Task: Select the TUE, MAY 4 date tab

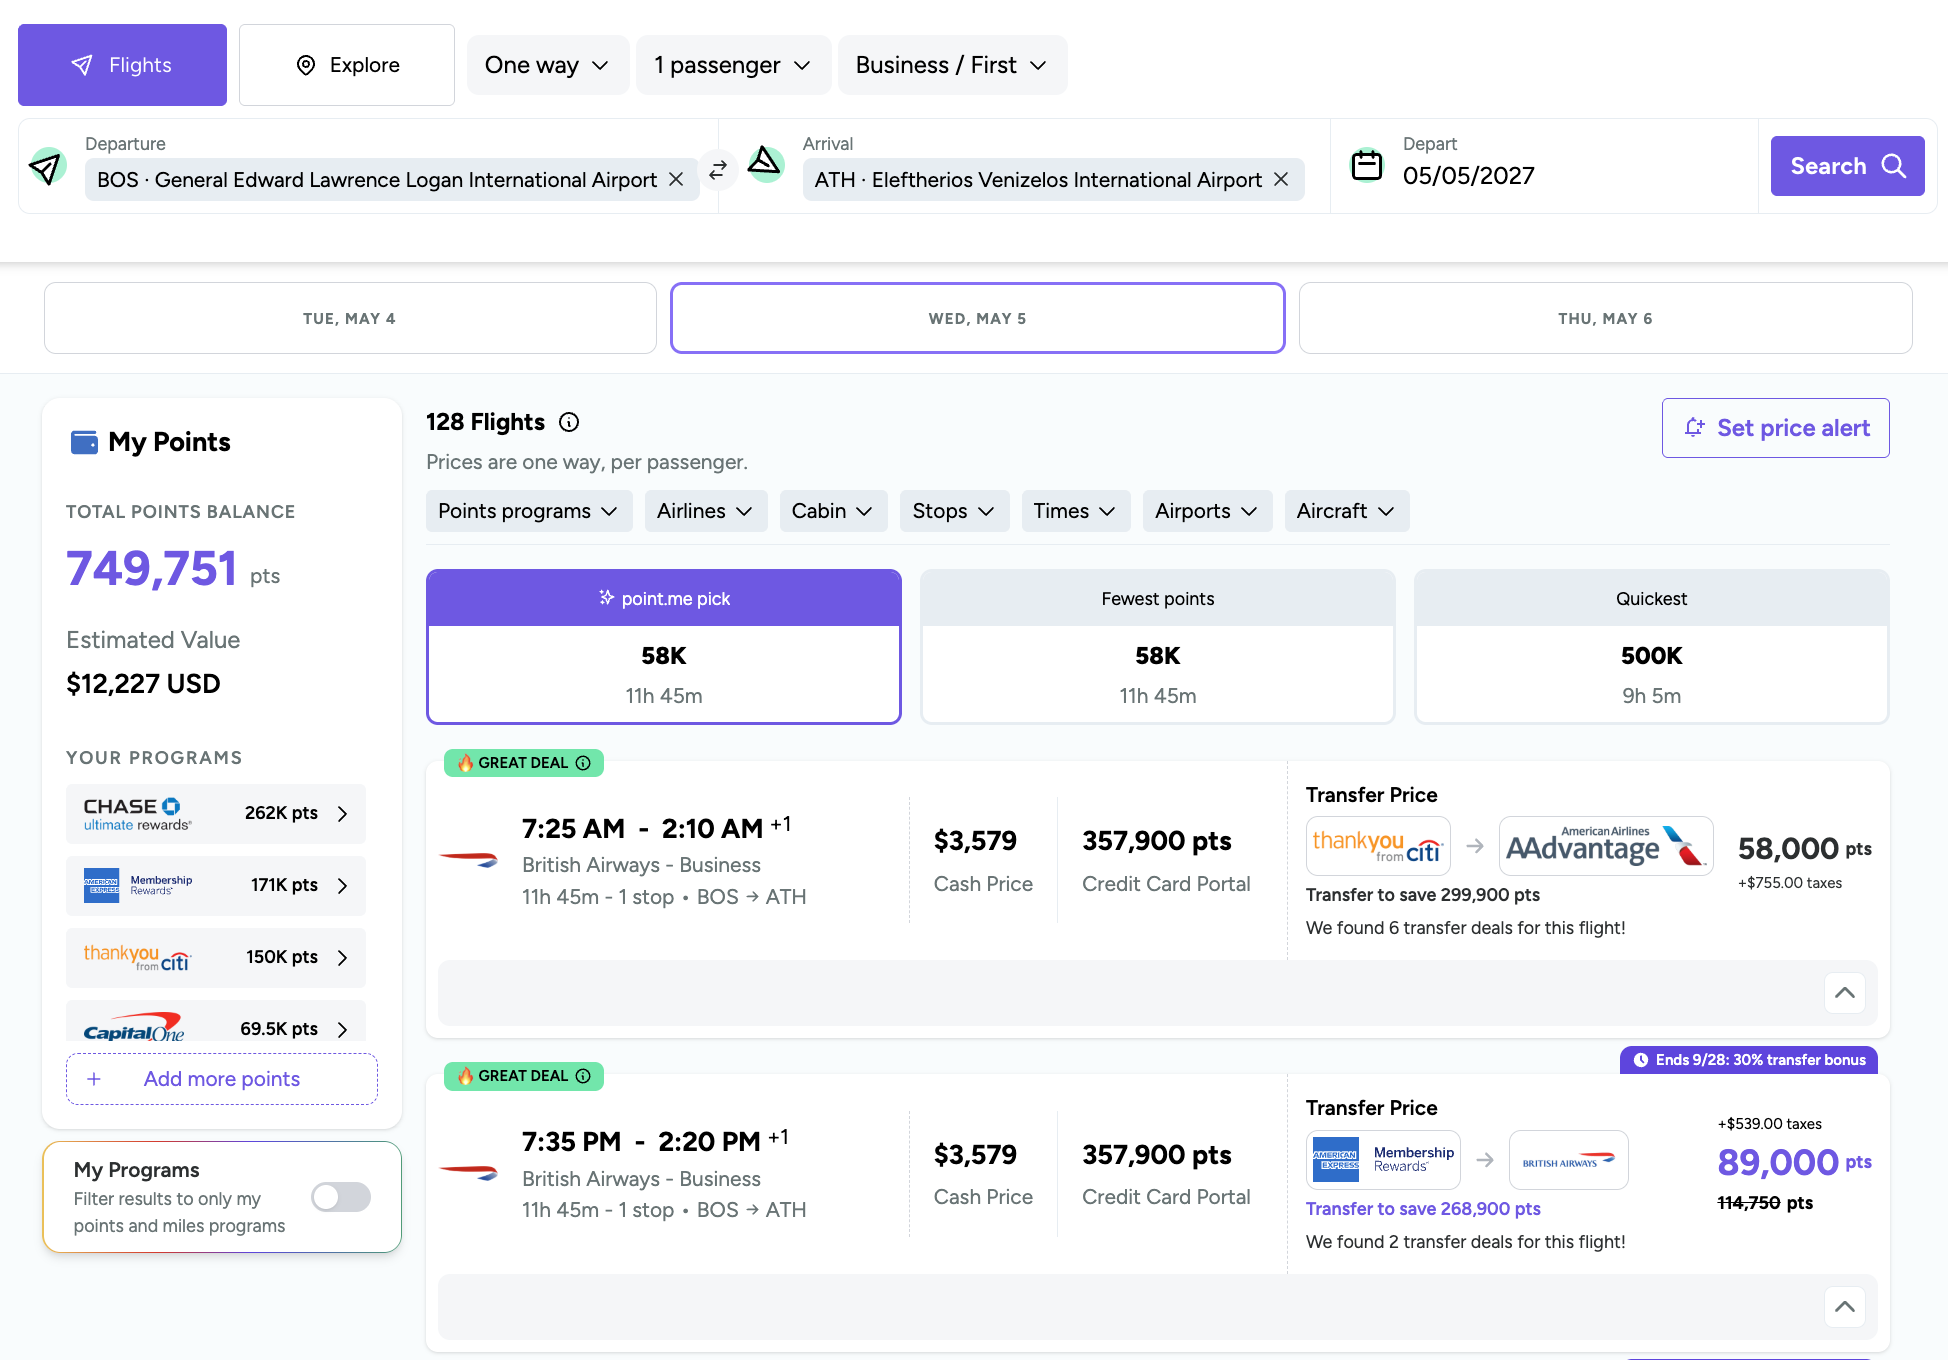Action: pyautogui.click(x=350, y=318)
